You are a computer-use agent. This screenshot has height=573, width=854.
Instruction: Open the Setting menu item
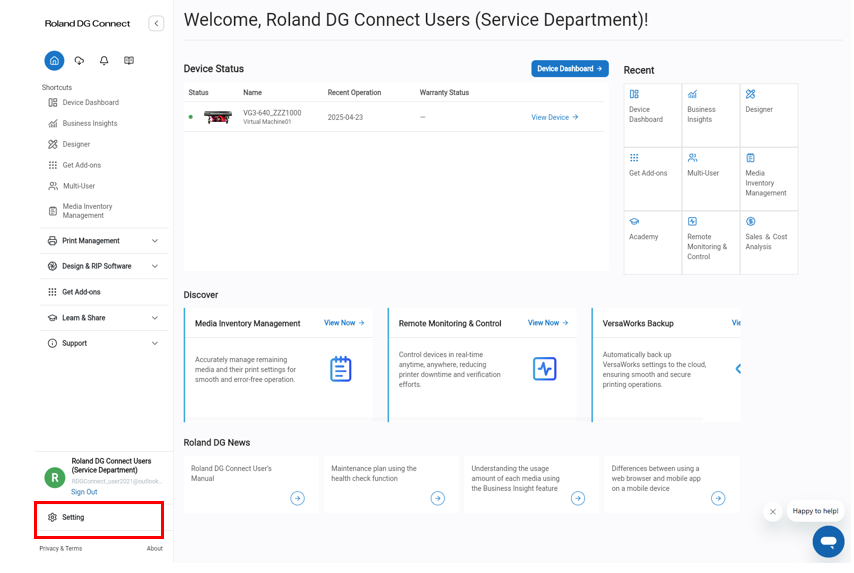tap(99, 517)
